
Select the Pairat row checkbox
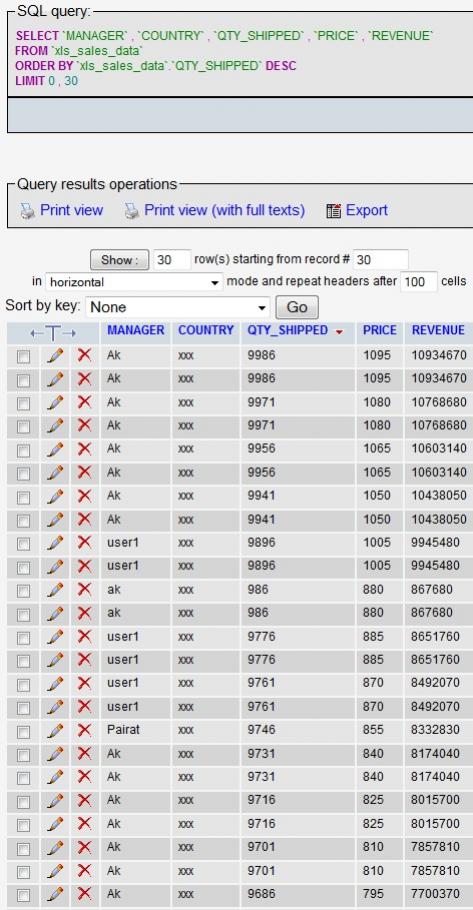[x=23, y=732]
